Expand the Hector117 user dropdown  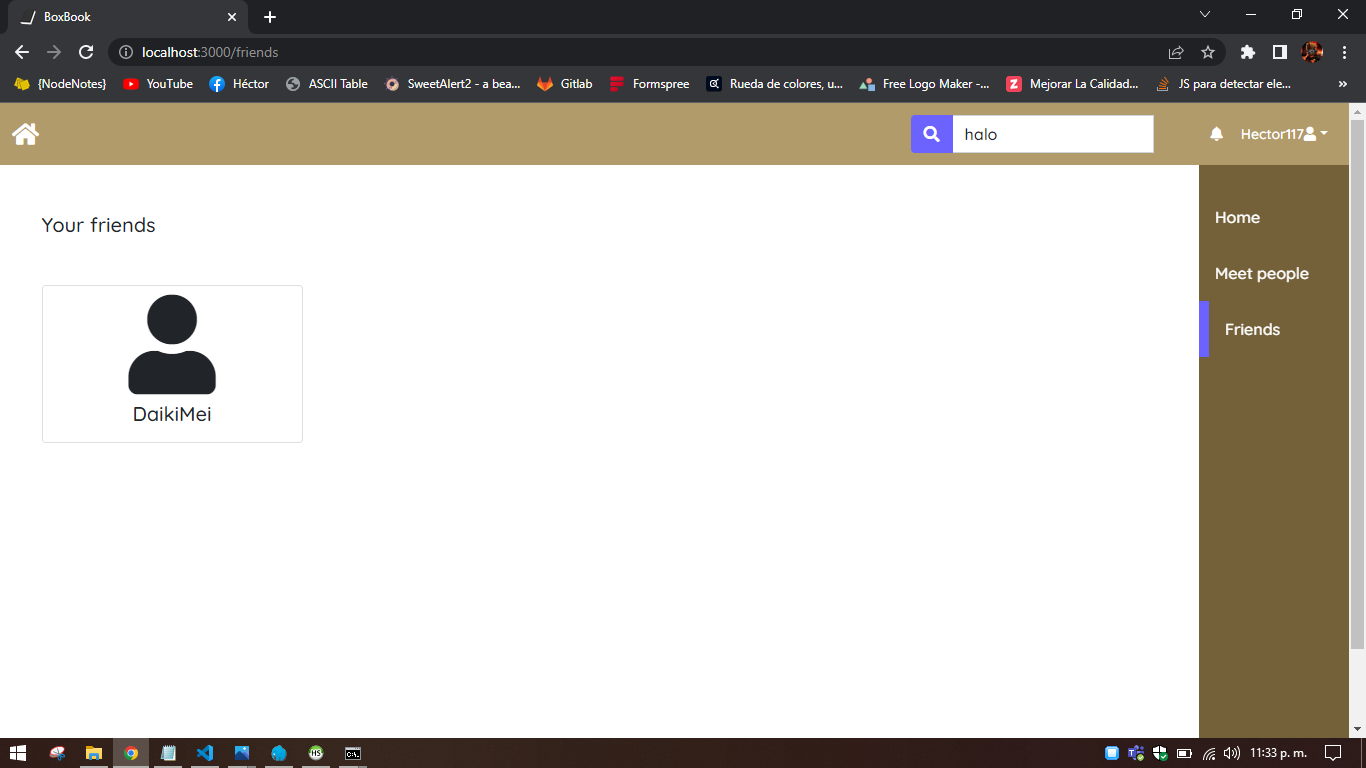1284,134
